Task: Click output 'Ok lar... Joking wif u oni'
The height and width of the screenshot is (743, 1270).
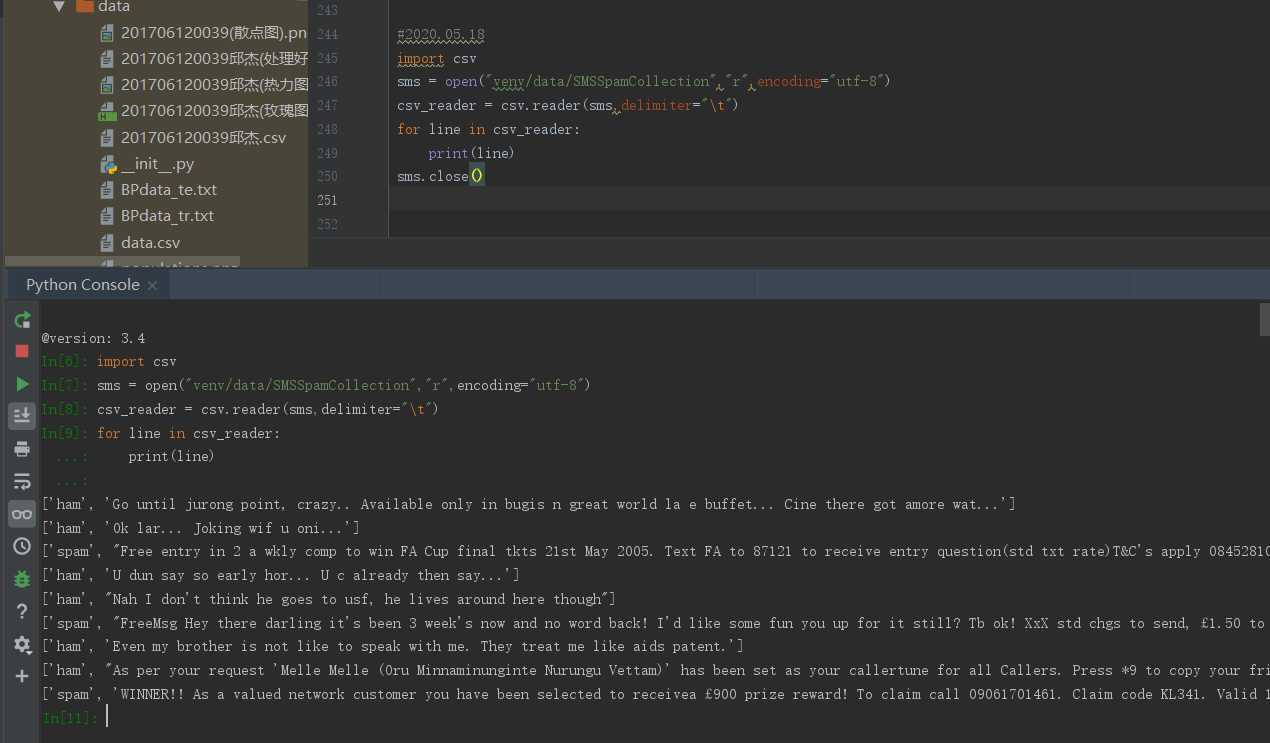Action: (x=201, y=528)
